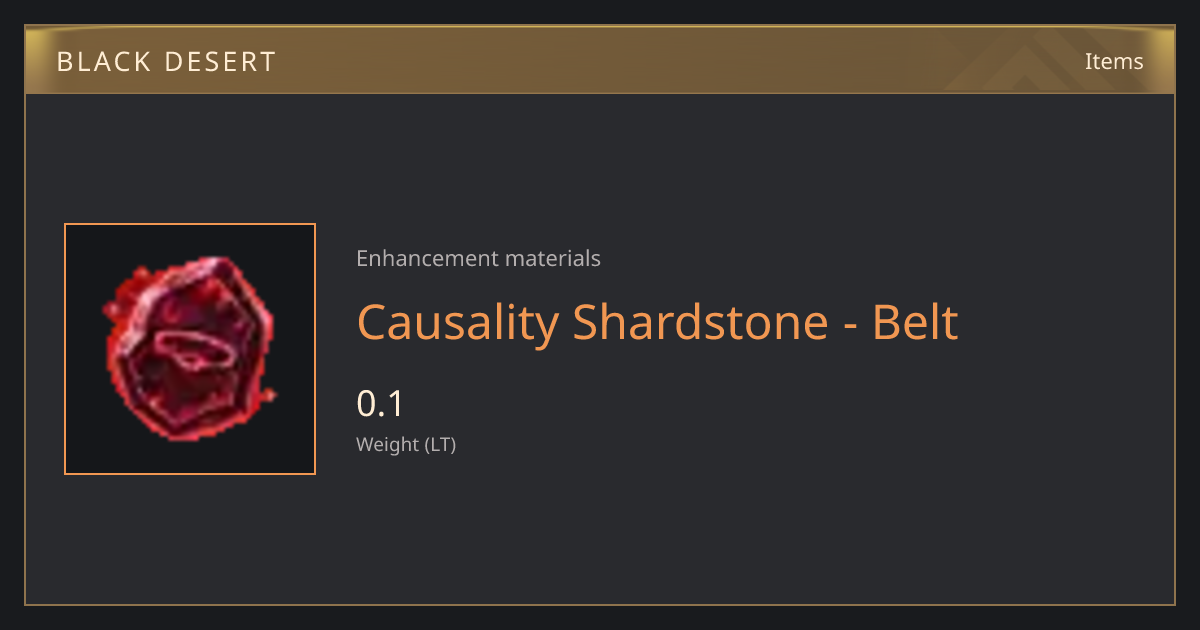Click the Weight (LT) label

tap(406, 445)
